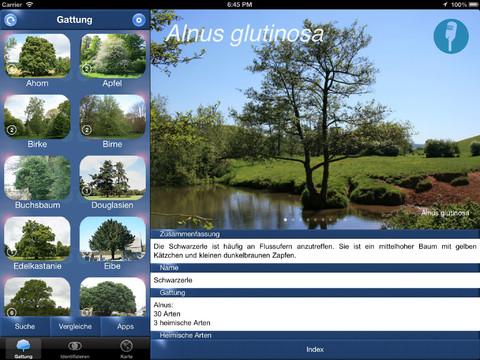The image size is (480, 360).
Task: Open the Apps button
Action: 125,327
